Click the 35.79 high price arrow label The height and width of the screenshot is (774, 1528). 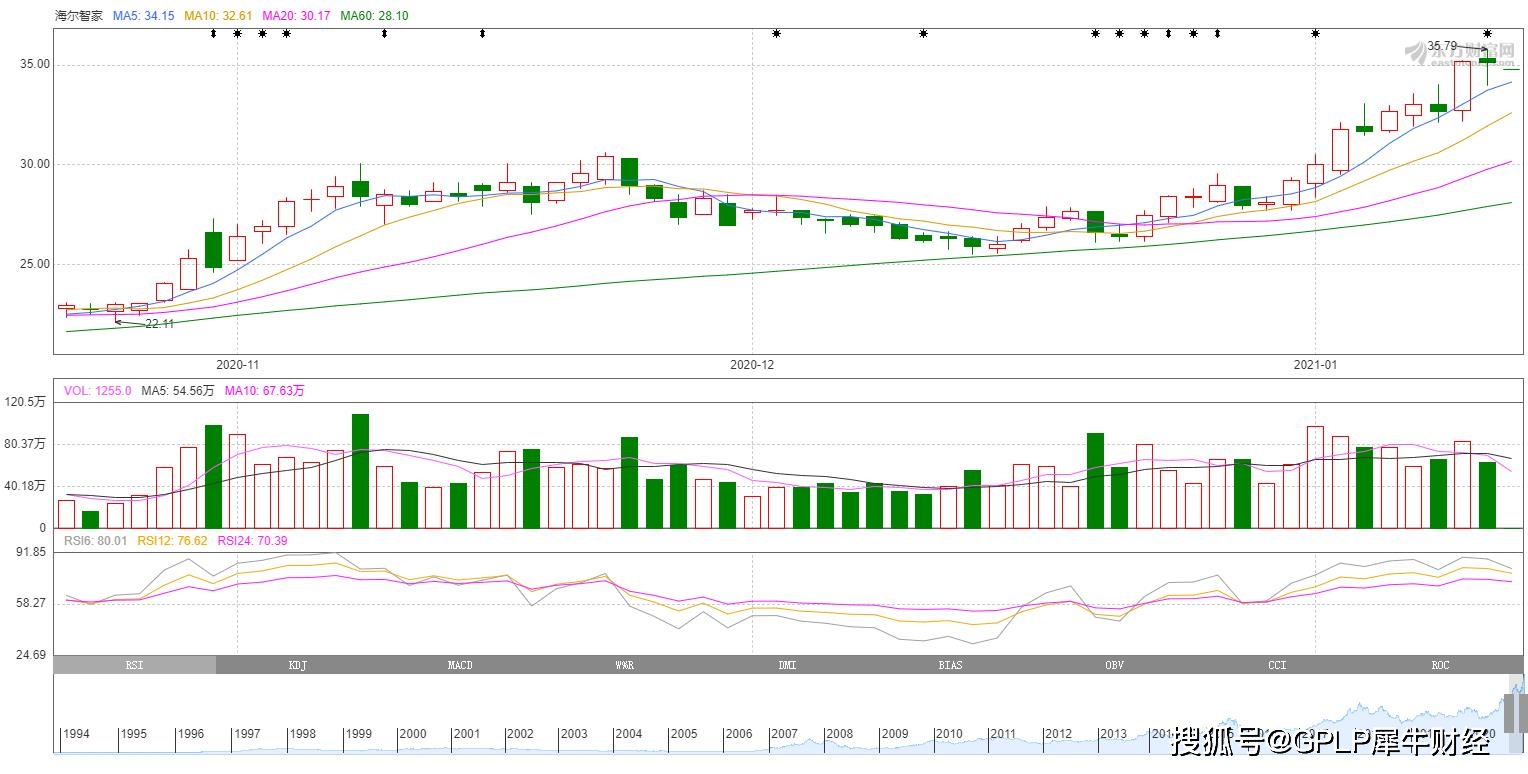(x=1442, y=46)
